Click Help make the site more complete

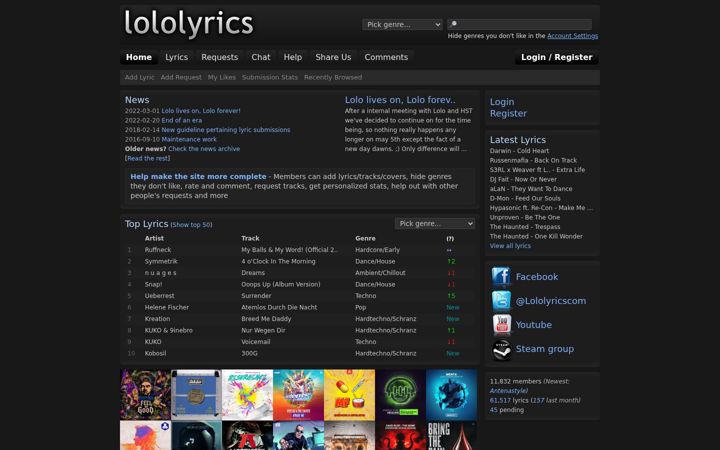pyautogui.click(x=198, y=176)
